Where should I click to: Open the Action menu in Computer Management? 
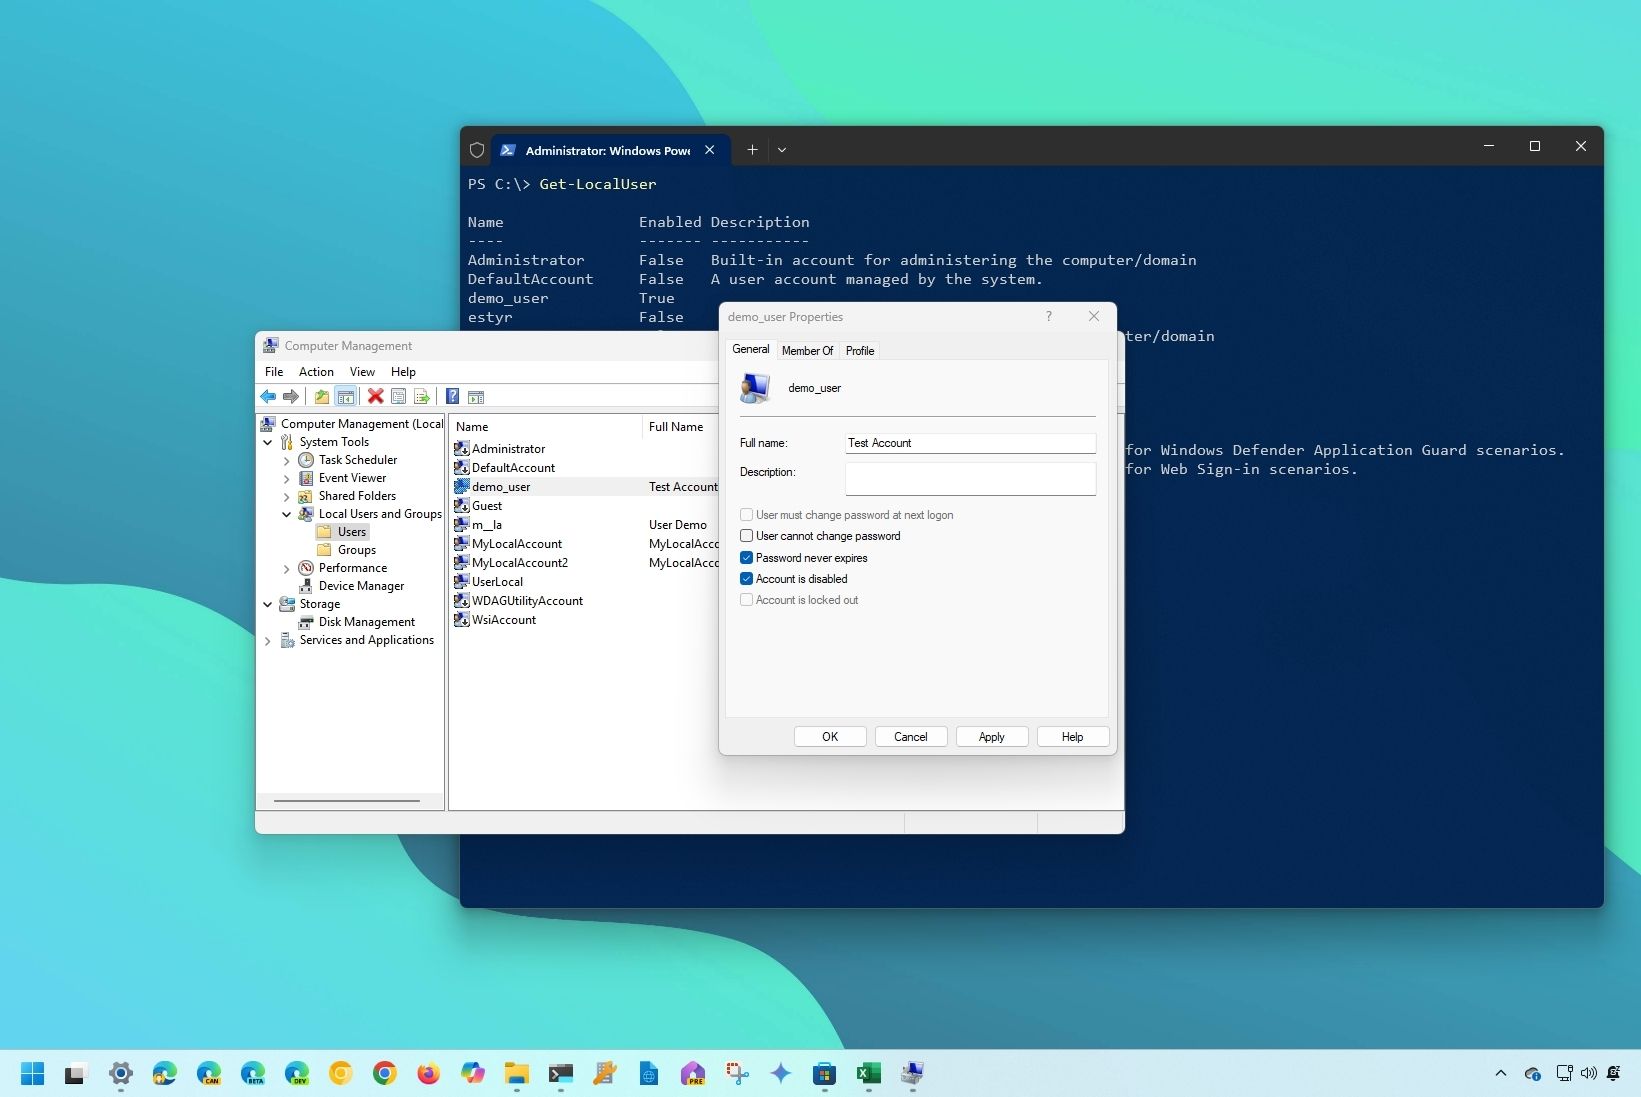point(315,371)
